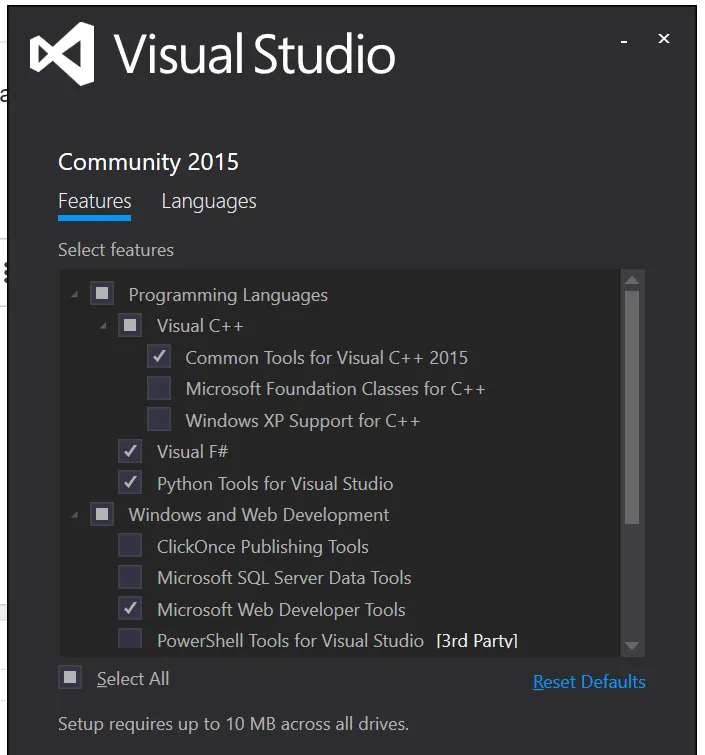Click the setup requires 10 MB message
Viewport: 705px width, 755px height.
[233, 724]
